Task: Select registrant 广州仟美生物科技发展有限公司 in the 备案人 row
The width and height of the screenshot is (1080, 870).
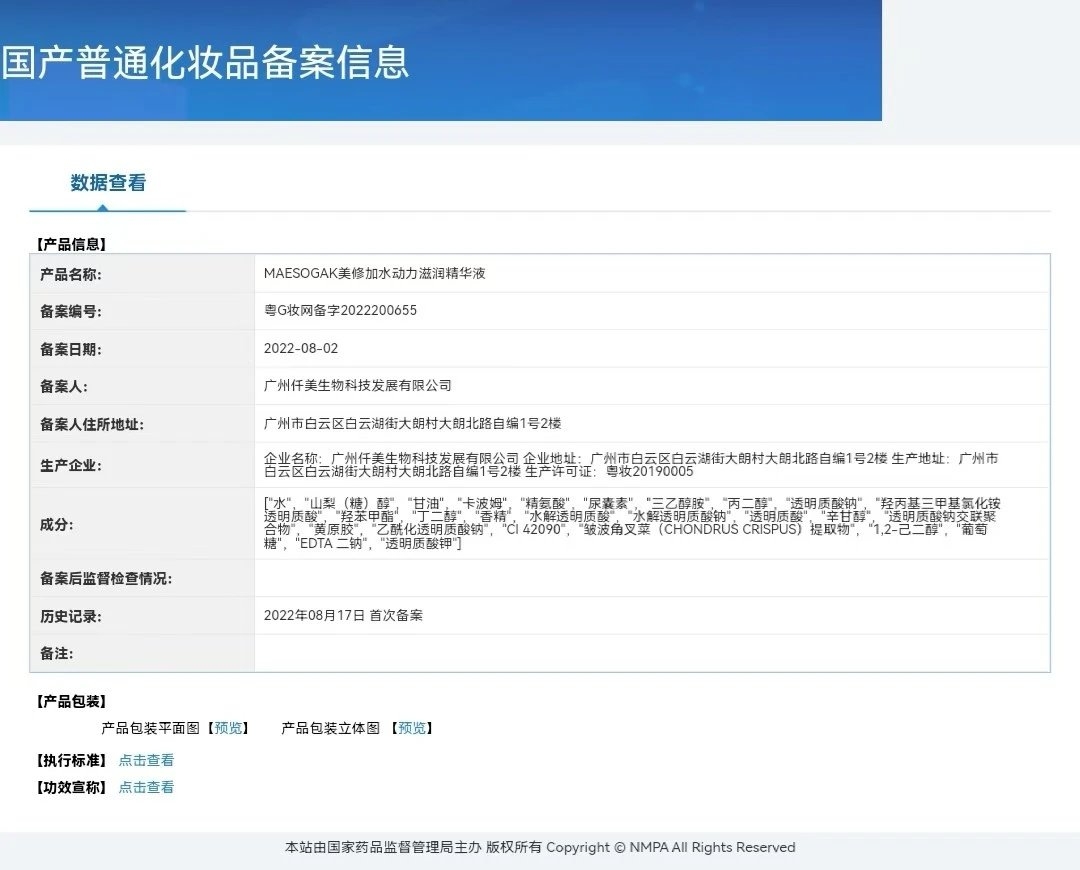Action: [x=357, y=386]
